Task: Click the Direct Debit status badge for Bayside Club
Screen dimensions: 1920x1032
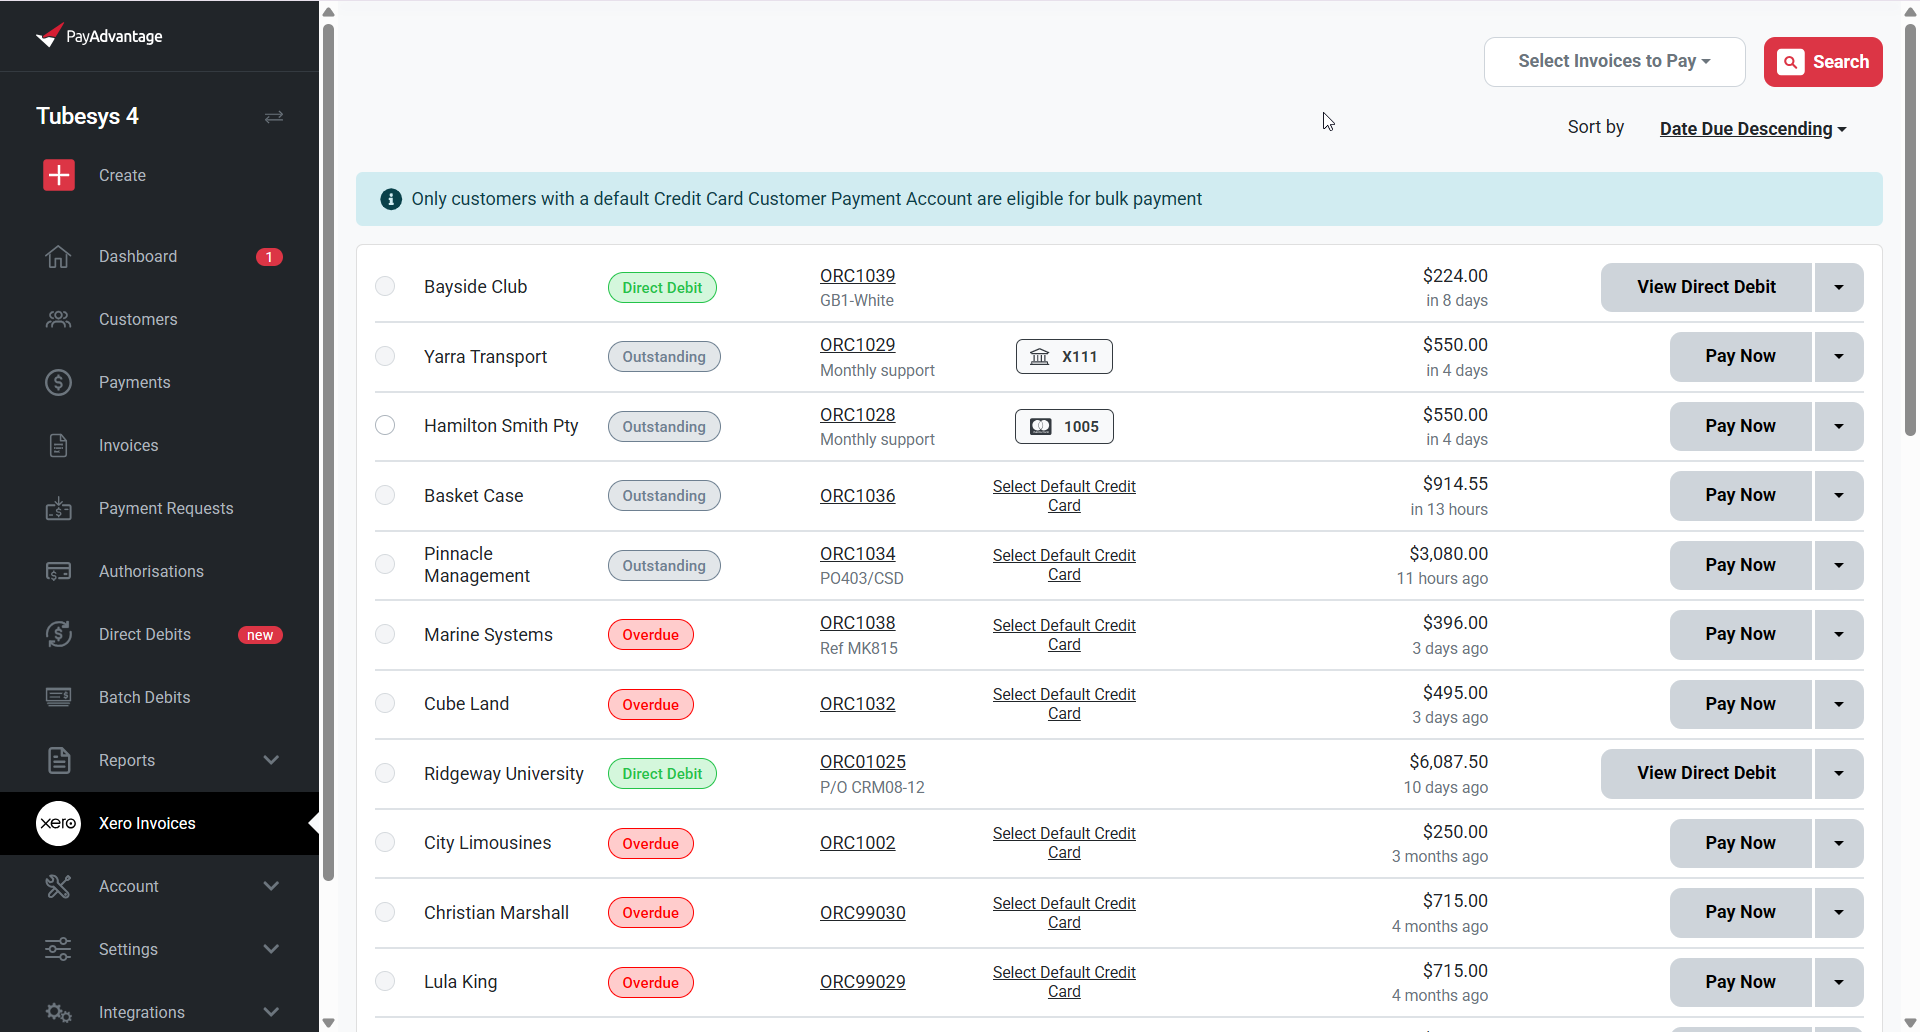Action: coord(662,287)
